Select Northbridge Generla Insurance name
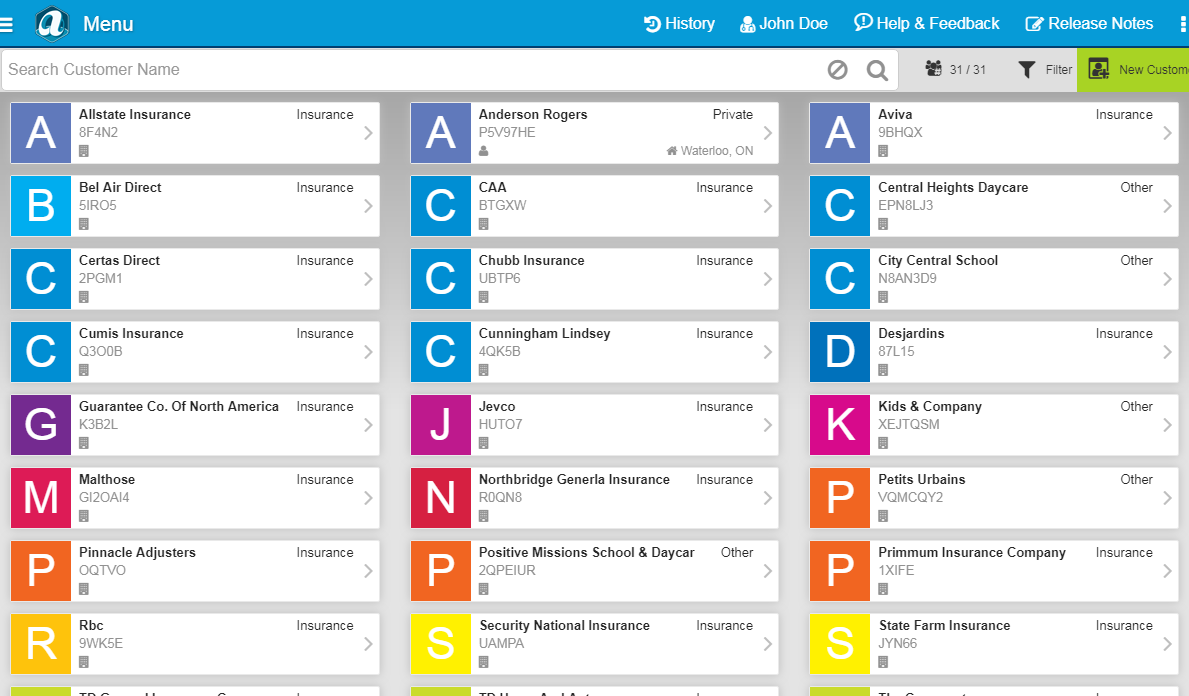Viewport: 1189px width, 696px height. (x=574, y=479)
